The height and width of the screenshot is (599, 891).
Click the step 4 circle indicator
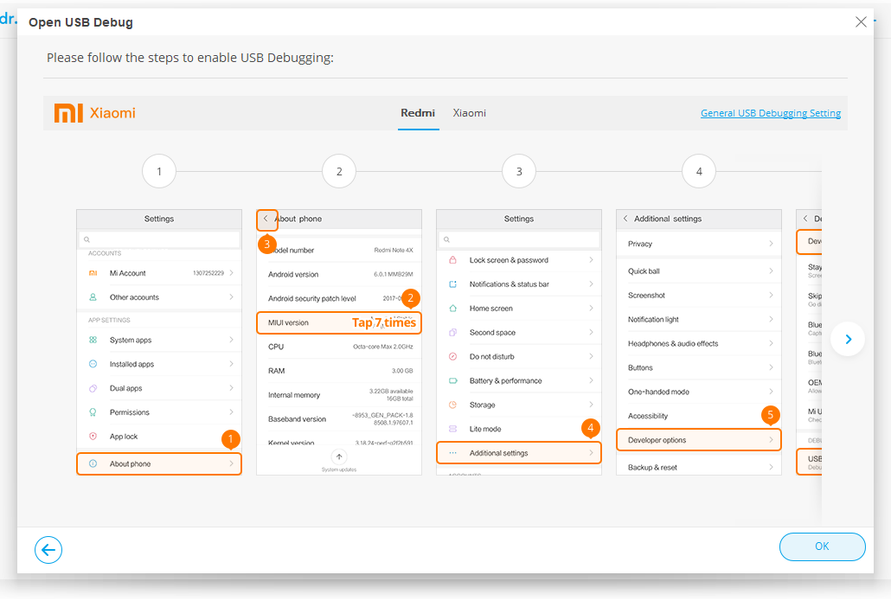click(x=699, y=172)
